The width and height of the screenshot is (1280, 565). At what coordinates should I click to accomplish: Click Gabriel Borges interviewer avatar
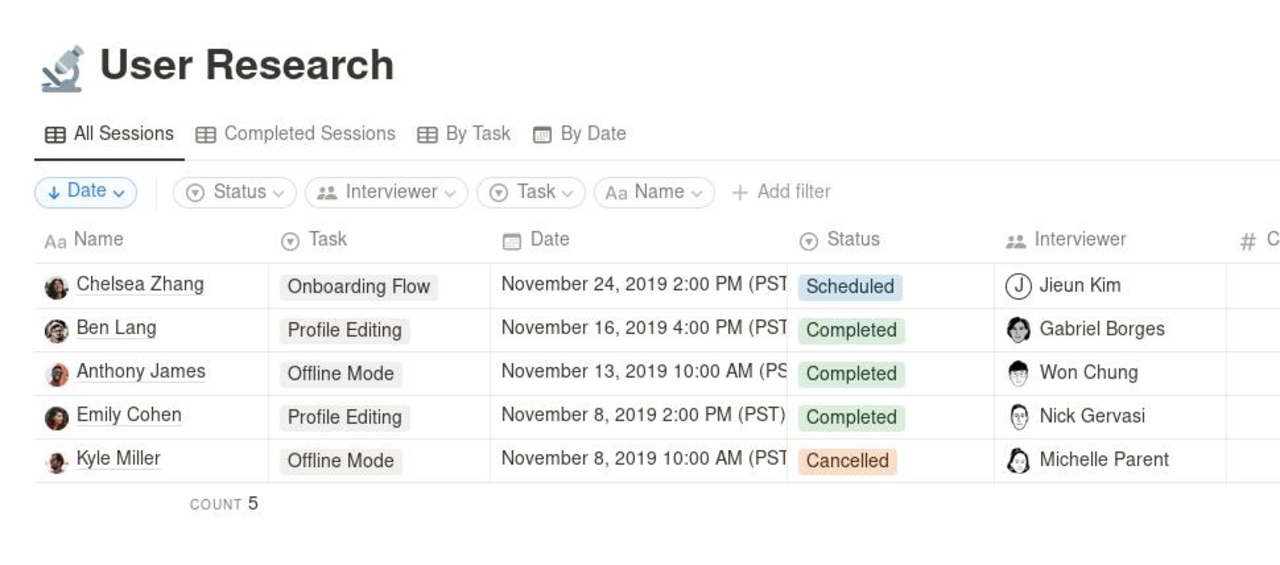point(1018,329)
